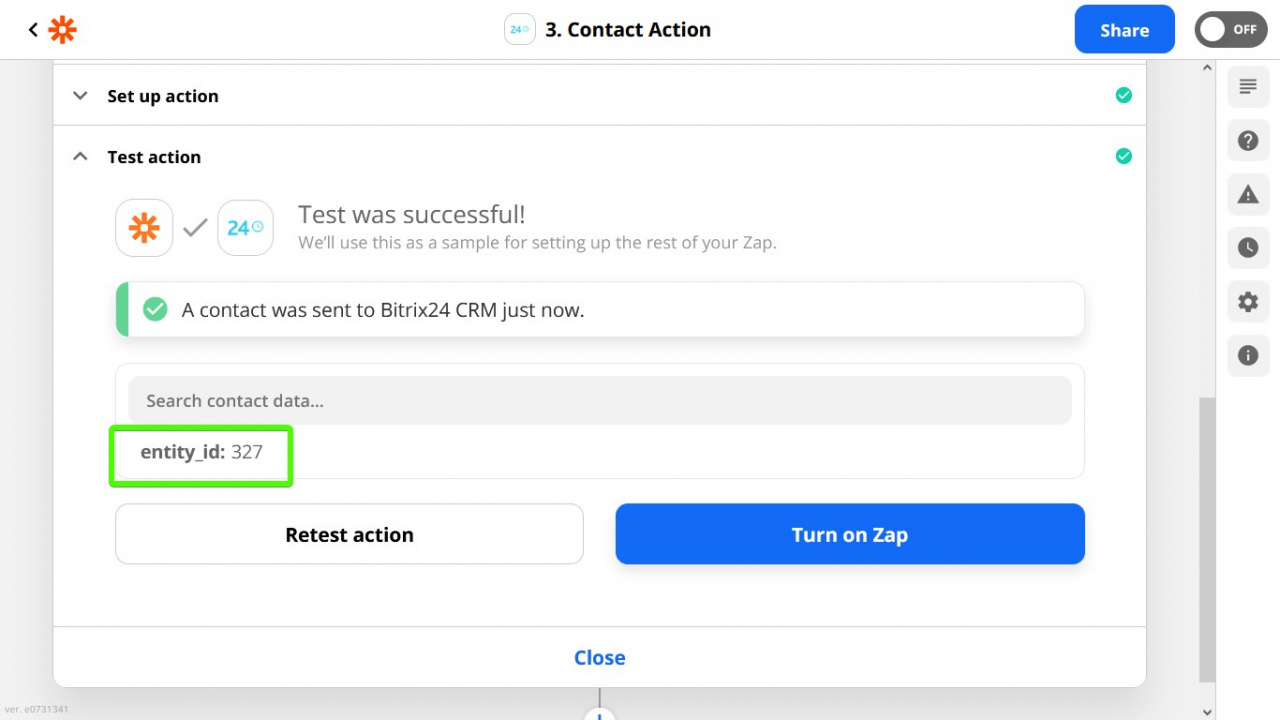Open the warning triangle alerts icon
1280x720 pixels.
[1248, 195]
